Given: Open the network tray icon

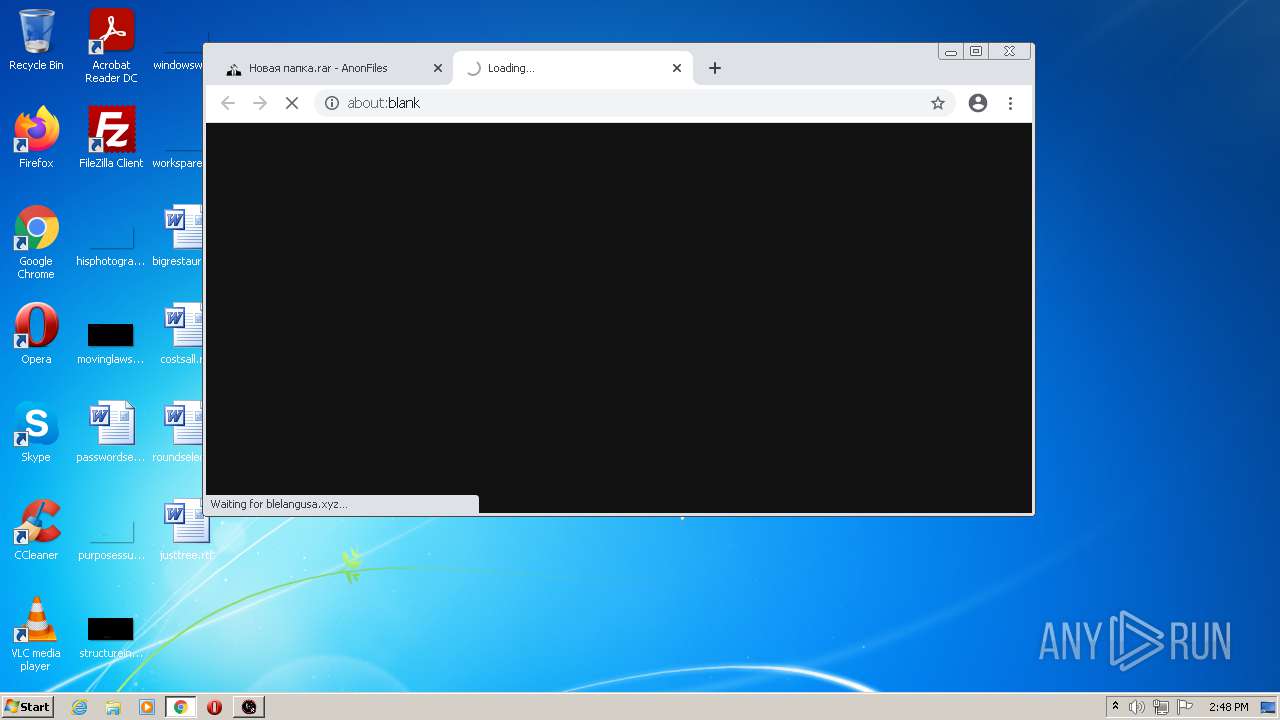Looking at the screenshot, I should [1161, 707].
